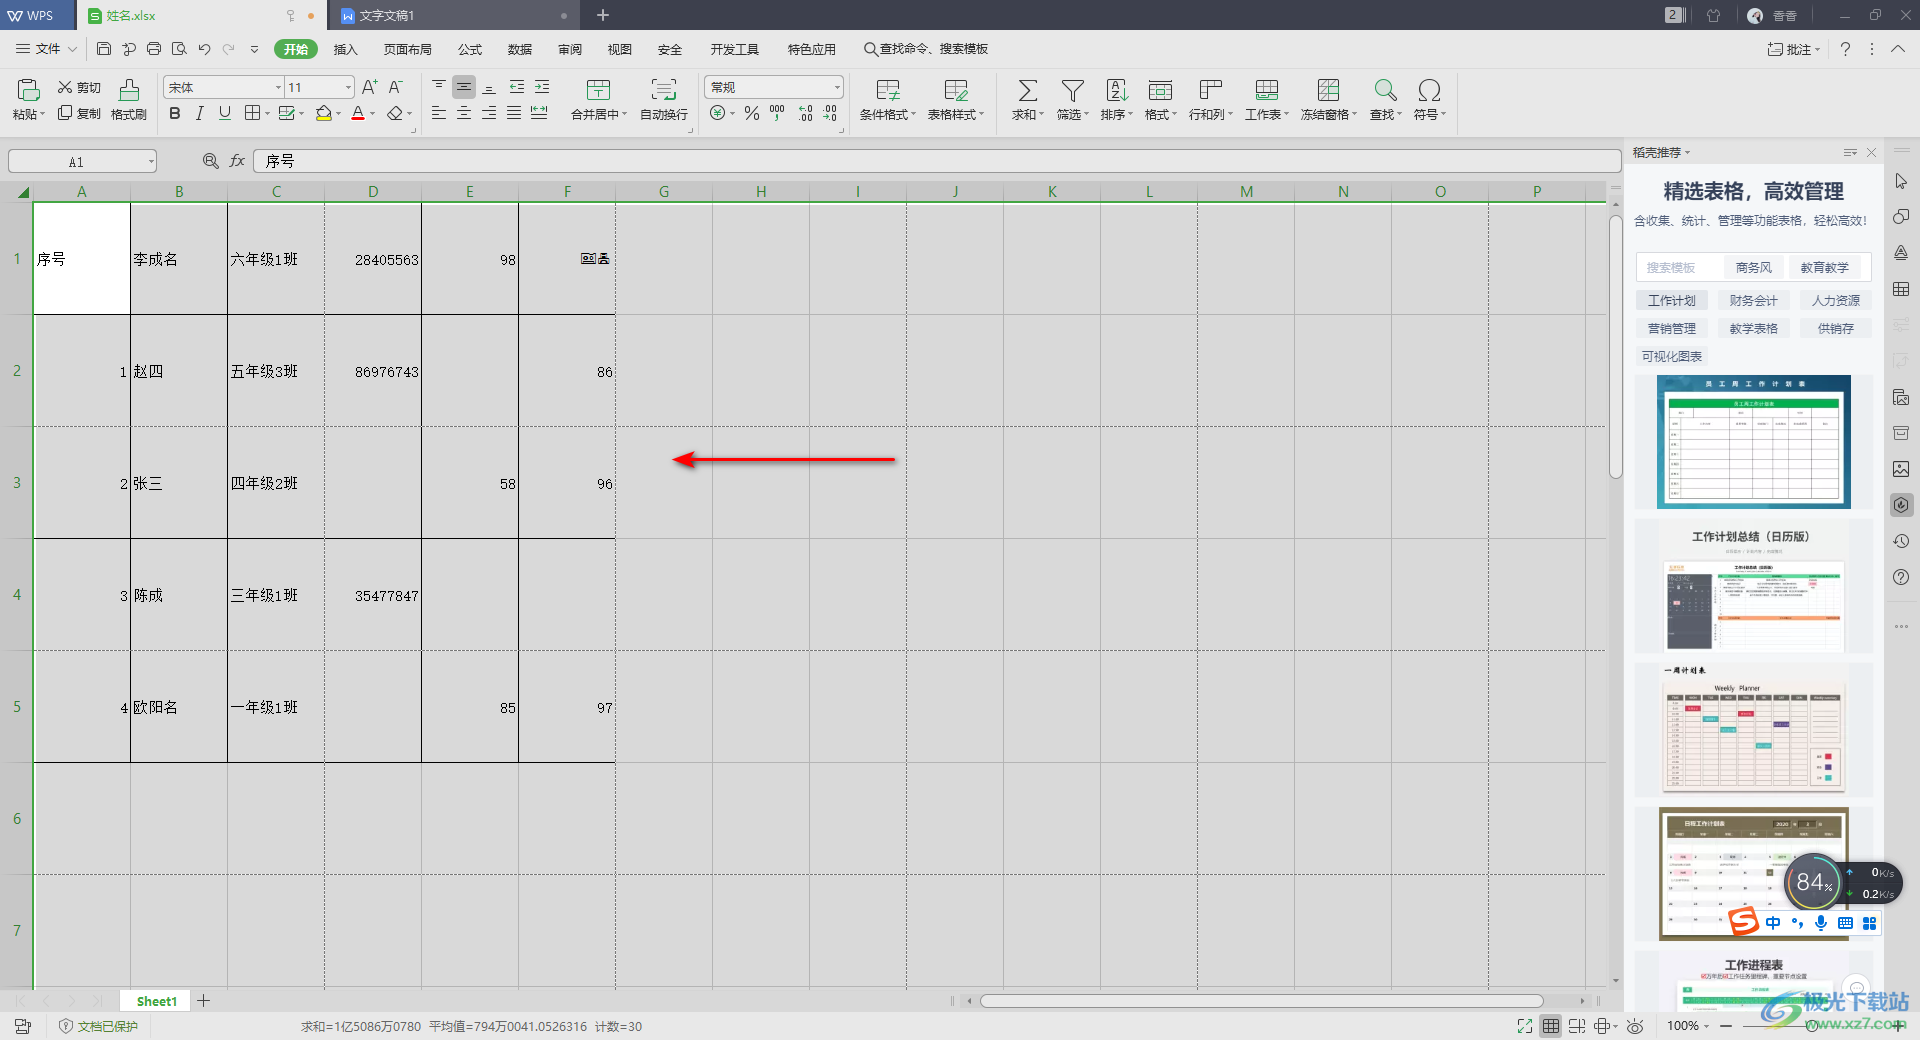The image size is (1920, 1040).
Task: Toggle right horizontal alignment
Action: click(x=489, y=114)
